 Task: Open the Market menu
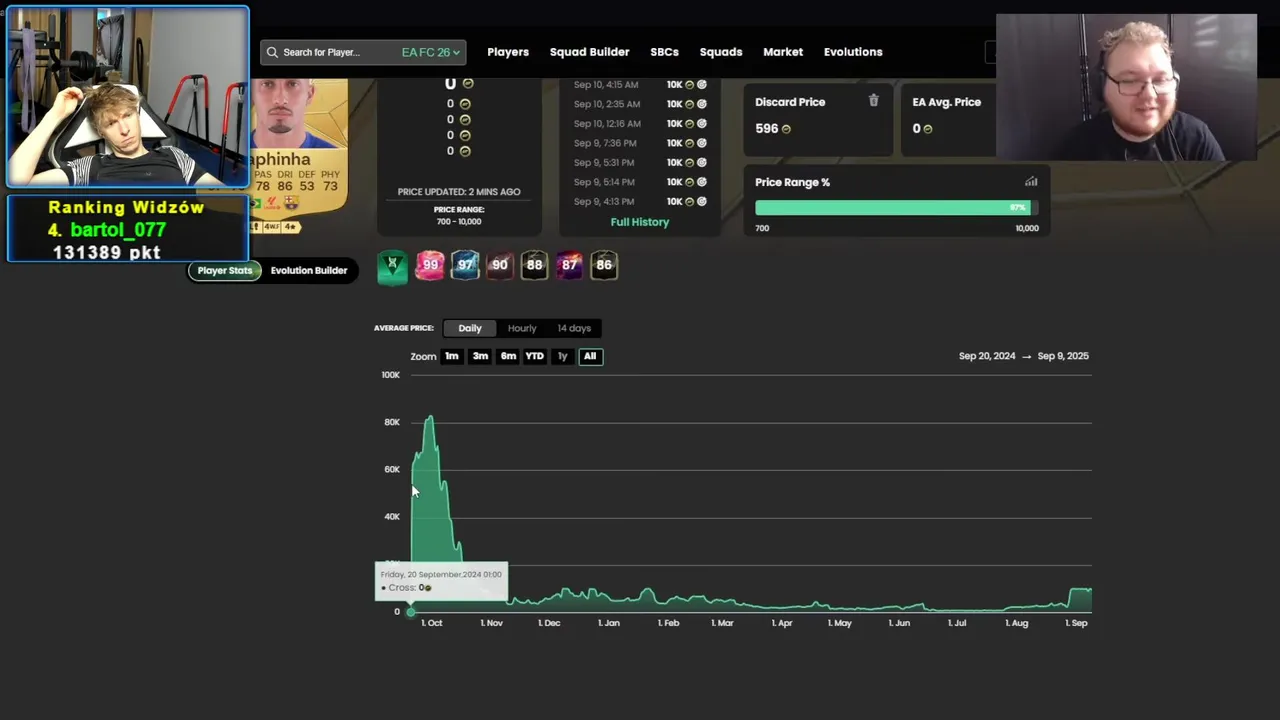[783, 52]
